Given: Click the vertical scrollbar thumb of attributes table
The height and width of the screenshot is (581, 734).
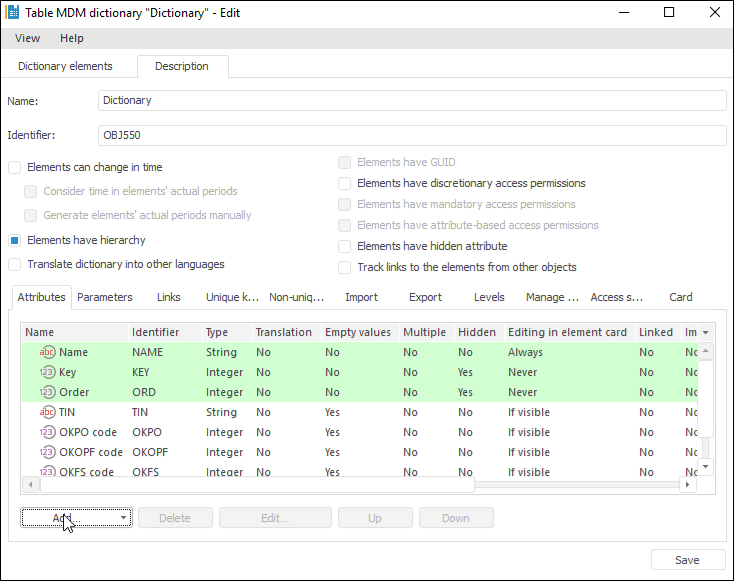Looking at the screenshot, I should 705,399.
